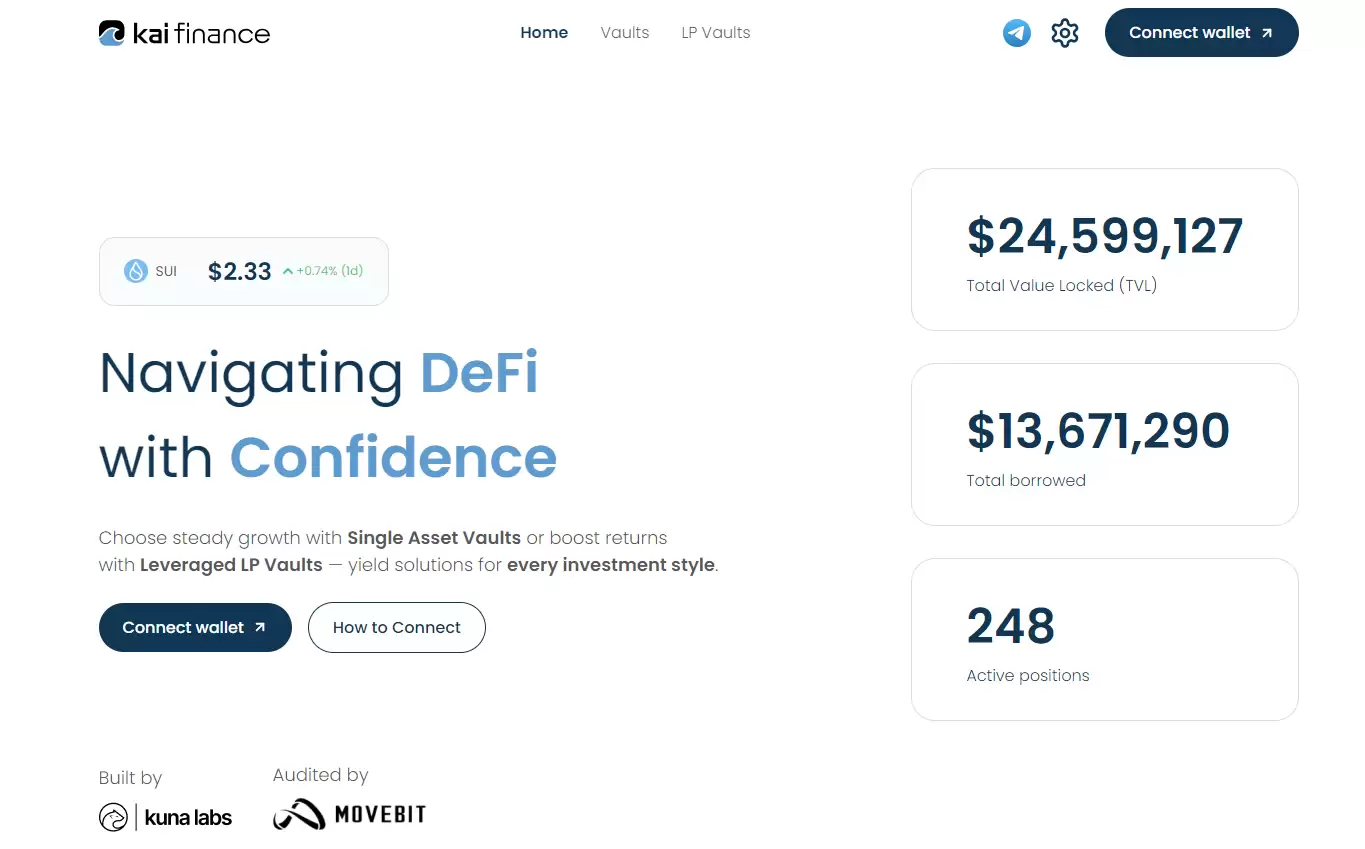1365x849 pixels.
Task: Select the Total Value Locked card
Action: (1105, 249)
